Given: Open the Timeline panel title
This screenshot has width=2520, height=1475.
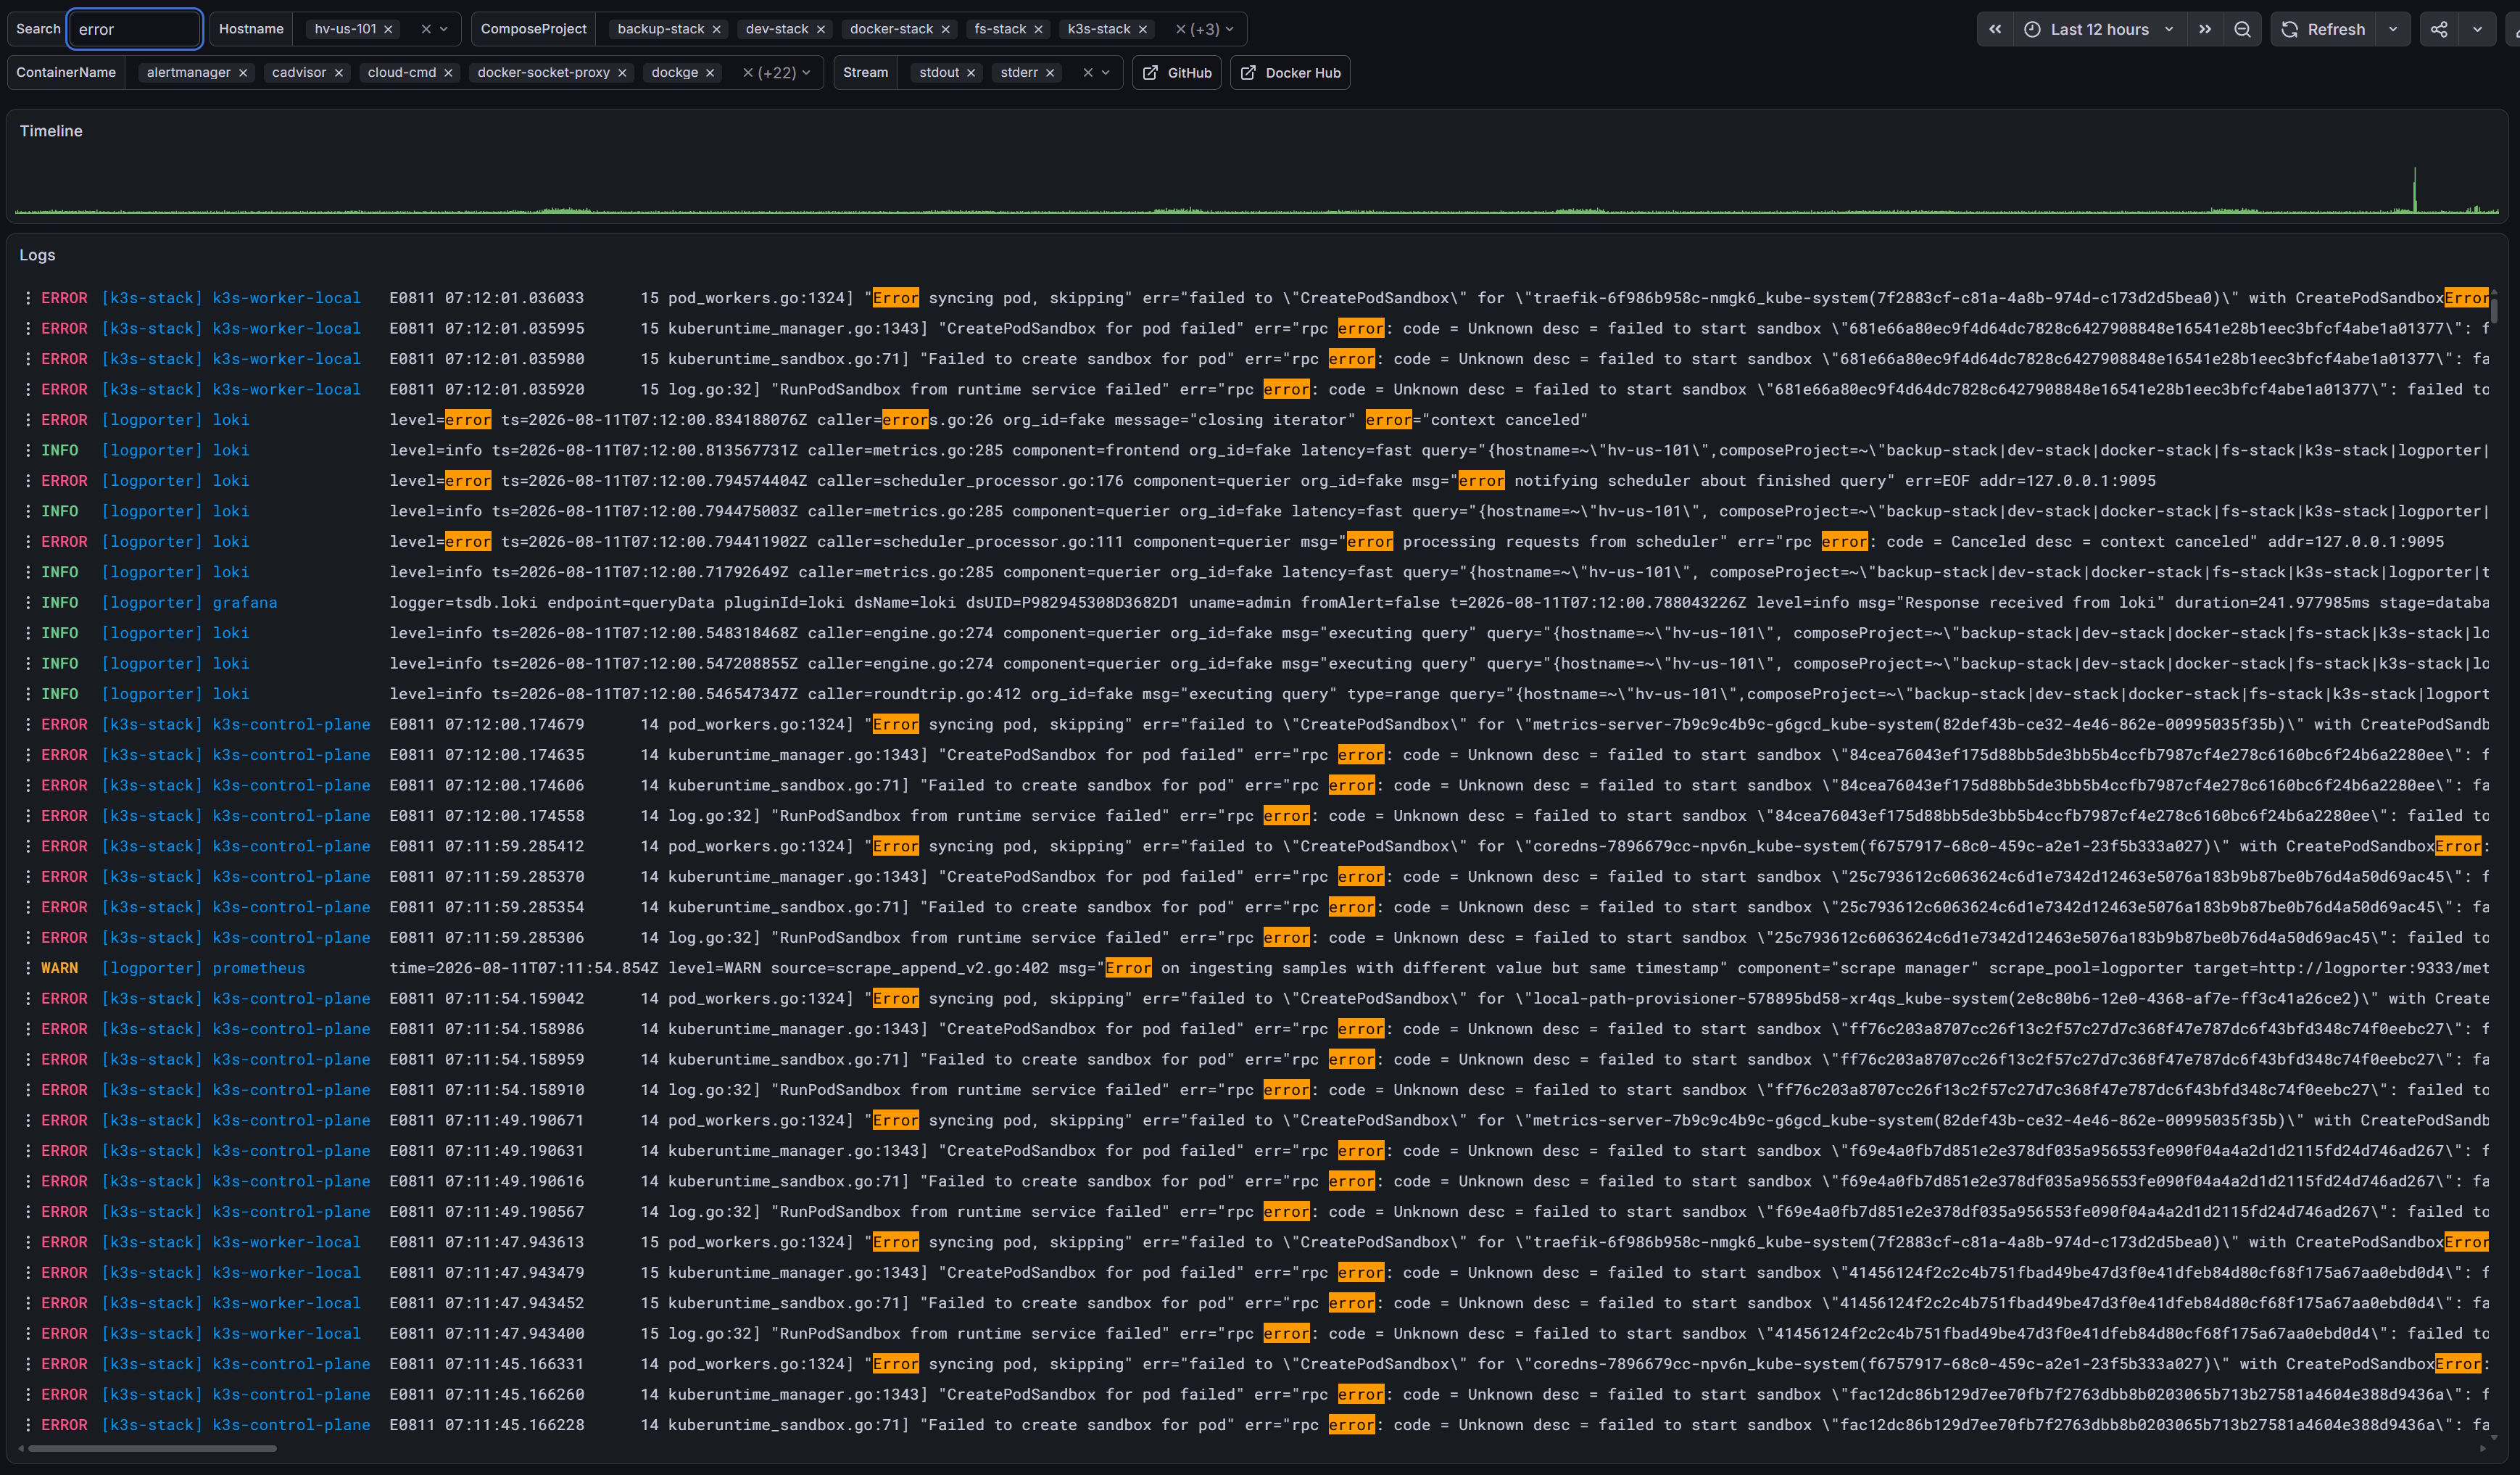Looking at the screenshot, I should coord(51,131).
